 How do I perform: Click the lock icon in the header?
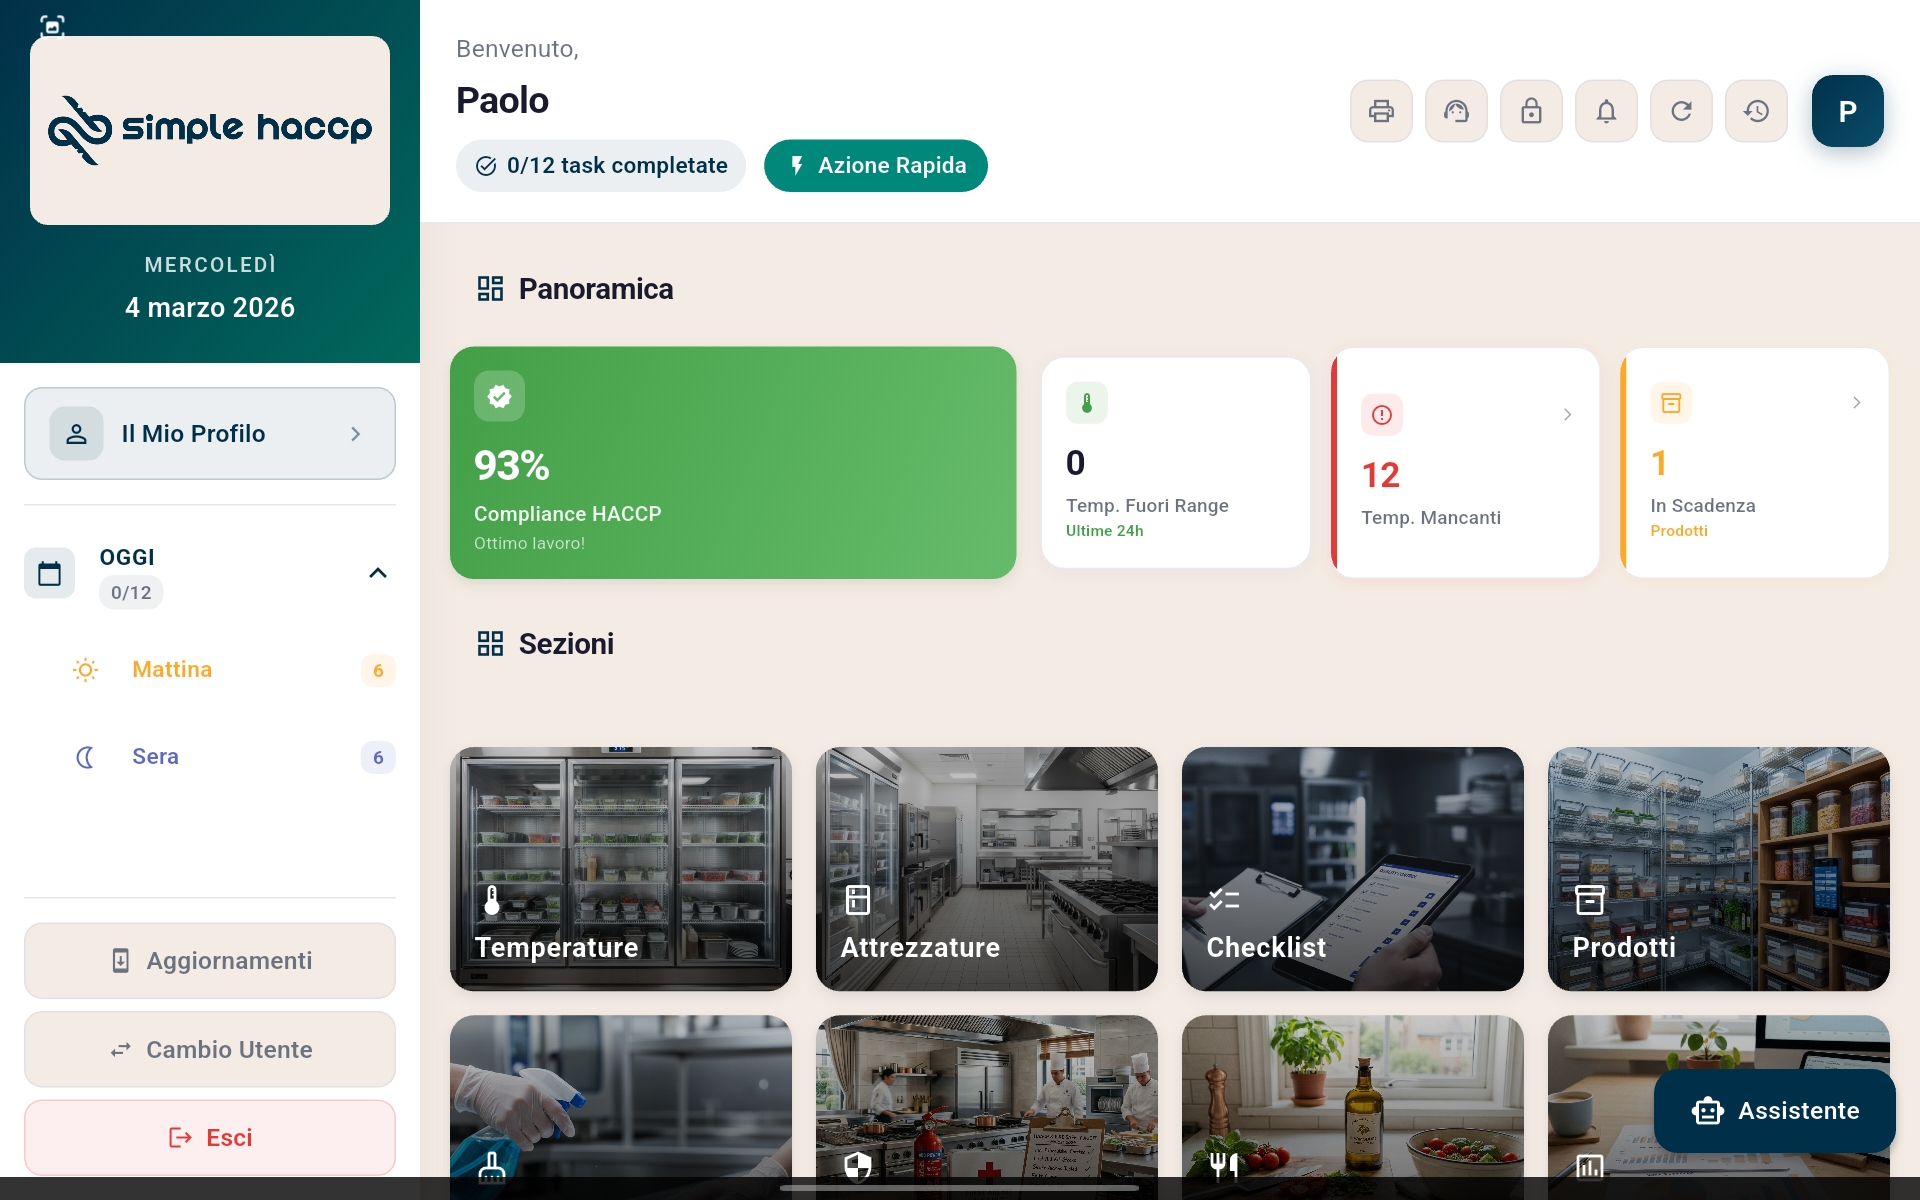pyautogui.click(x=1531, y=111)
